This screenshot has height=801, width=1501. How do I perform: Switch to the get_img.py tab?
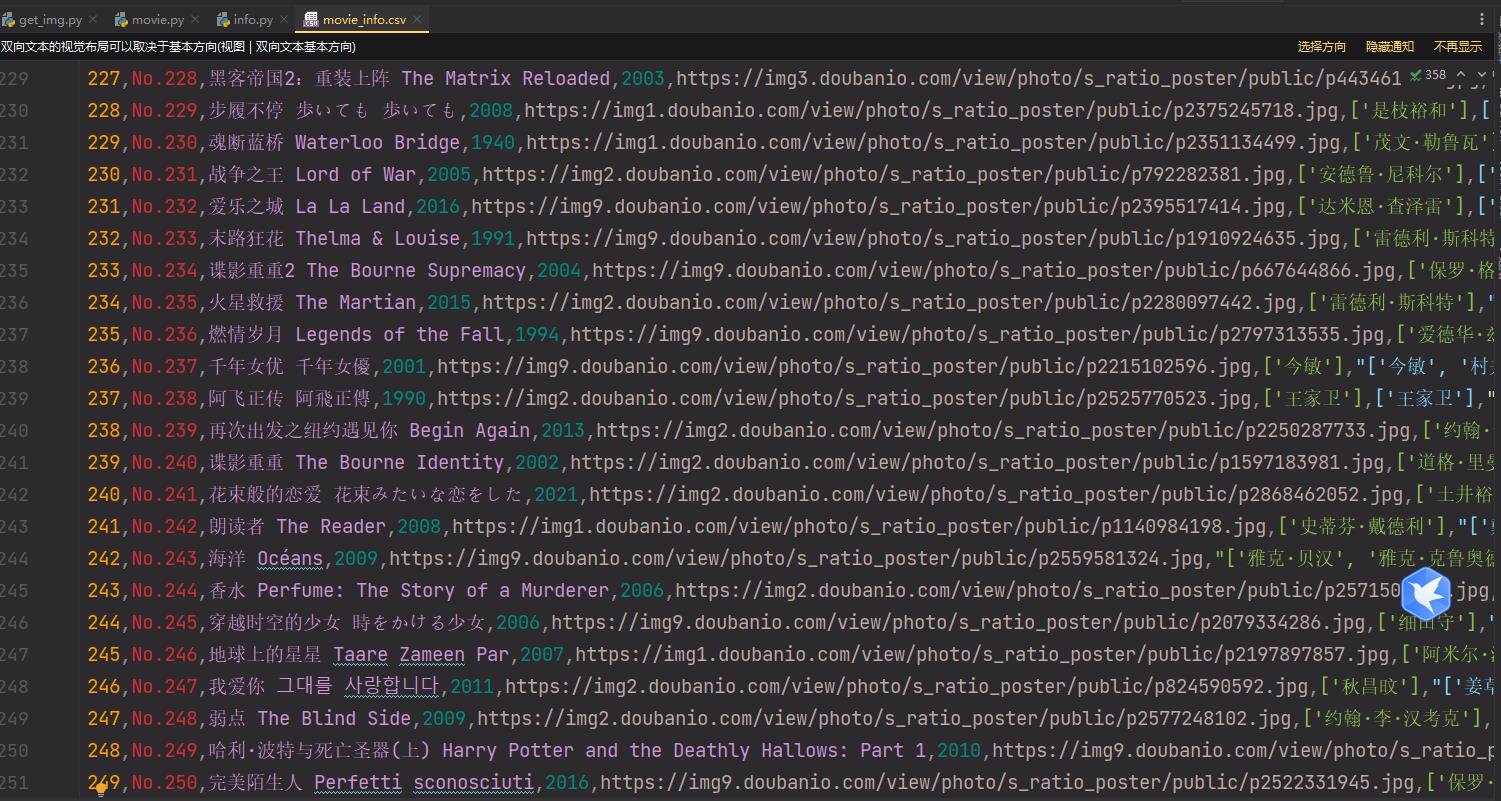(x=50, y=19)
